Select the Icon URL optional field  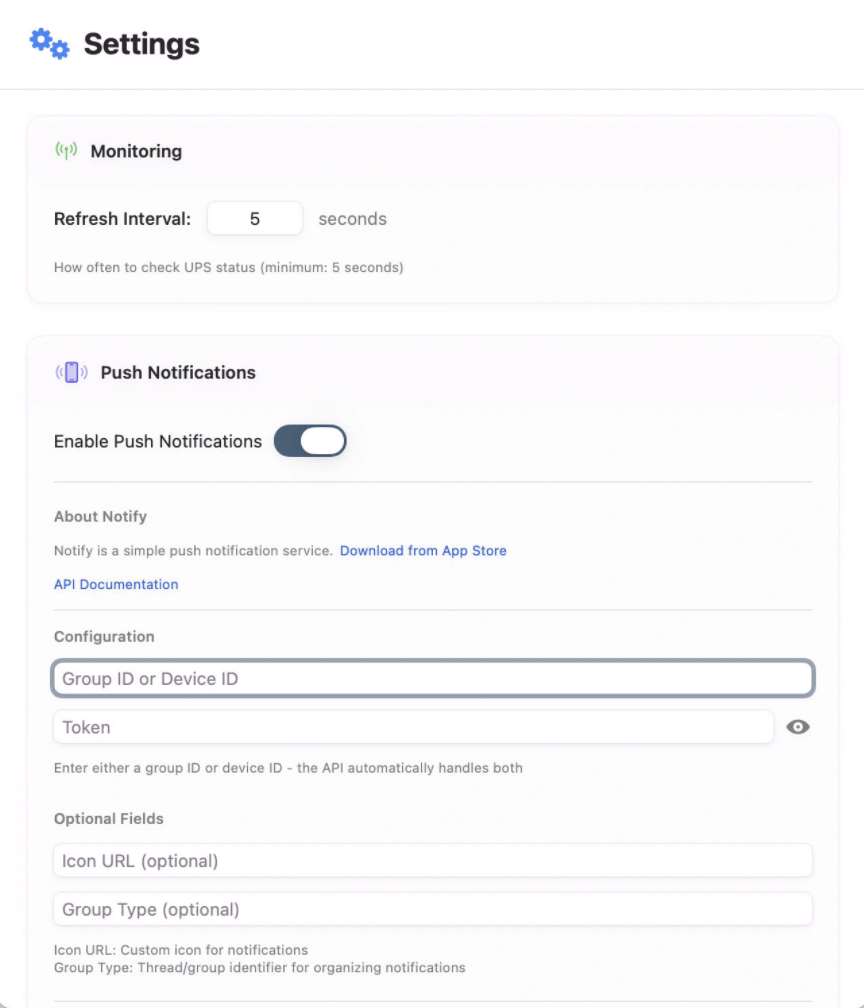coord(432,860)
